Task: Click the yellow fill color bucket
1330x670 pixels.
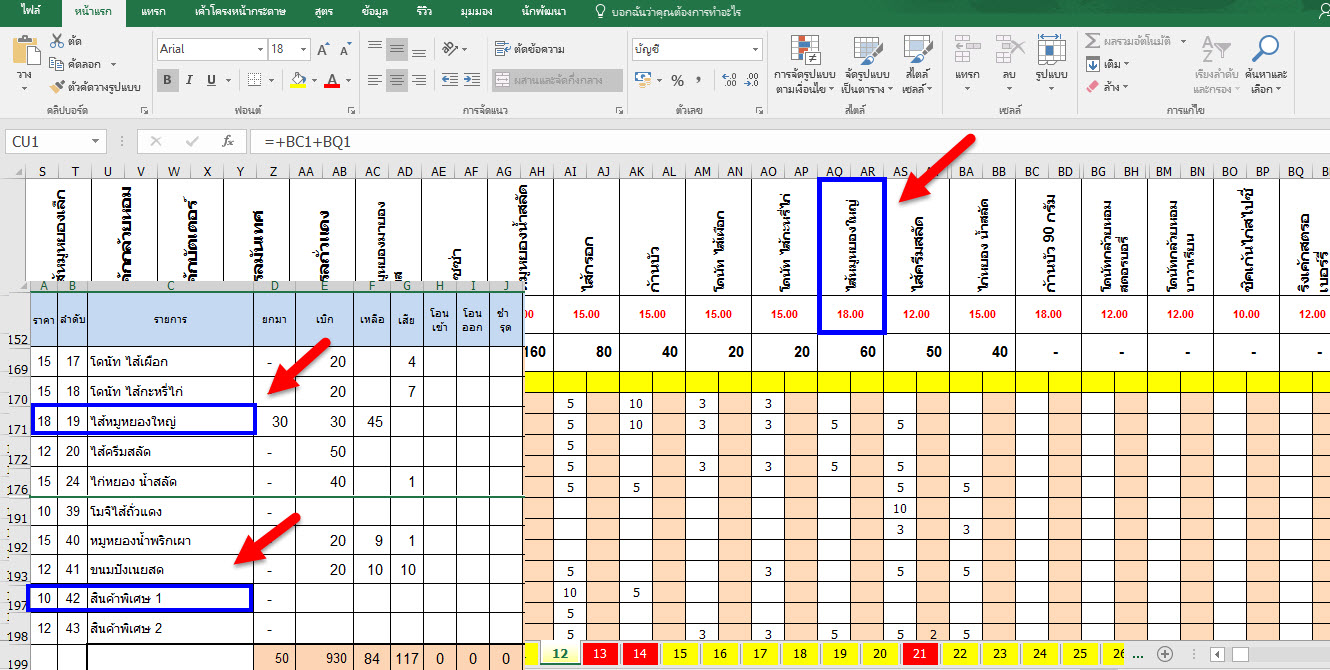Action: 298,80
